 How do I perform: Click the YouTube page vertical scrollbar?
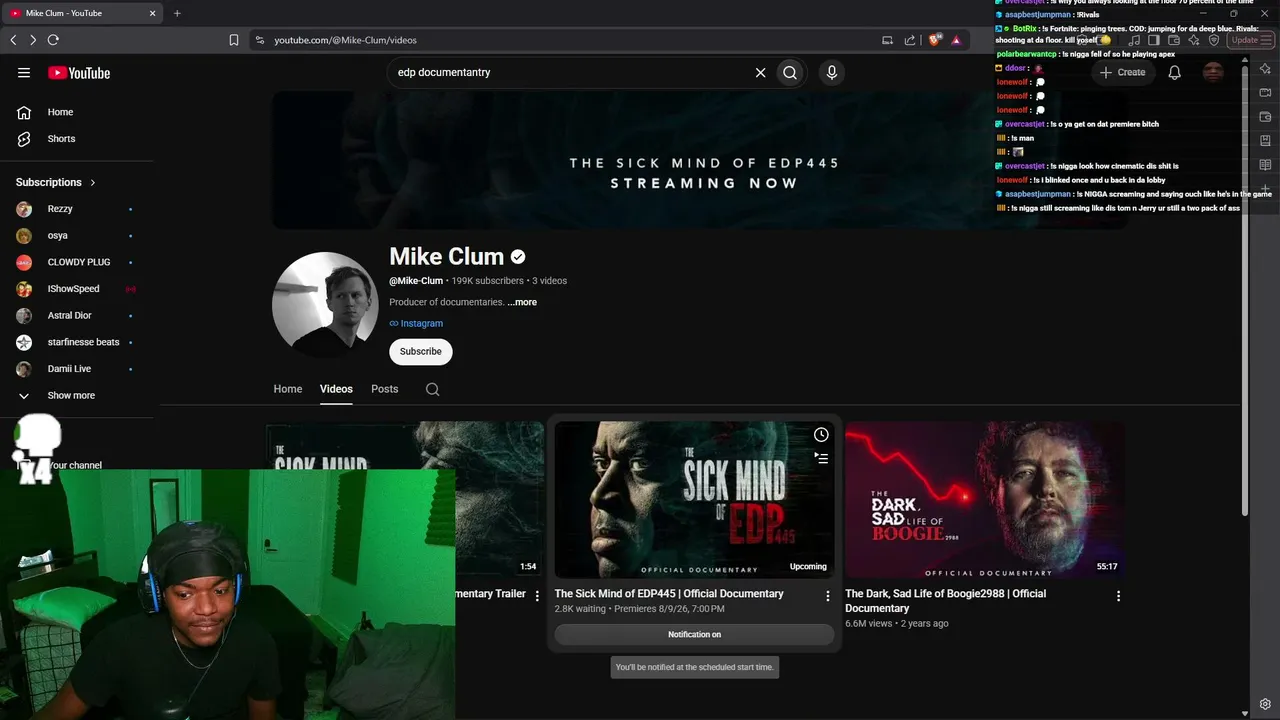point(1245,290)
